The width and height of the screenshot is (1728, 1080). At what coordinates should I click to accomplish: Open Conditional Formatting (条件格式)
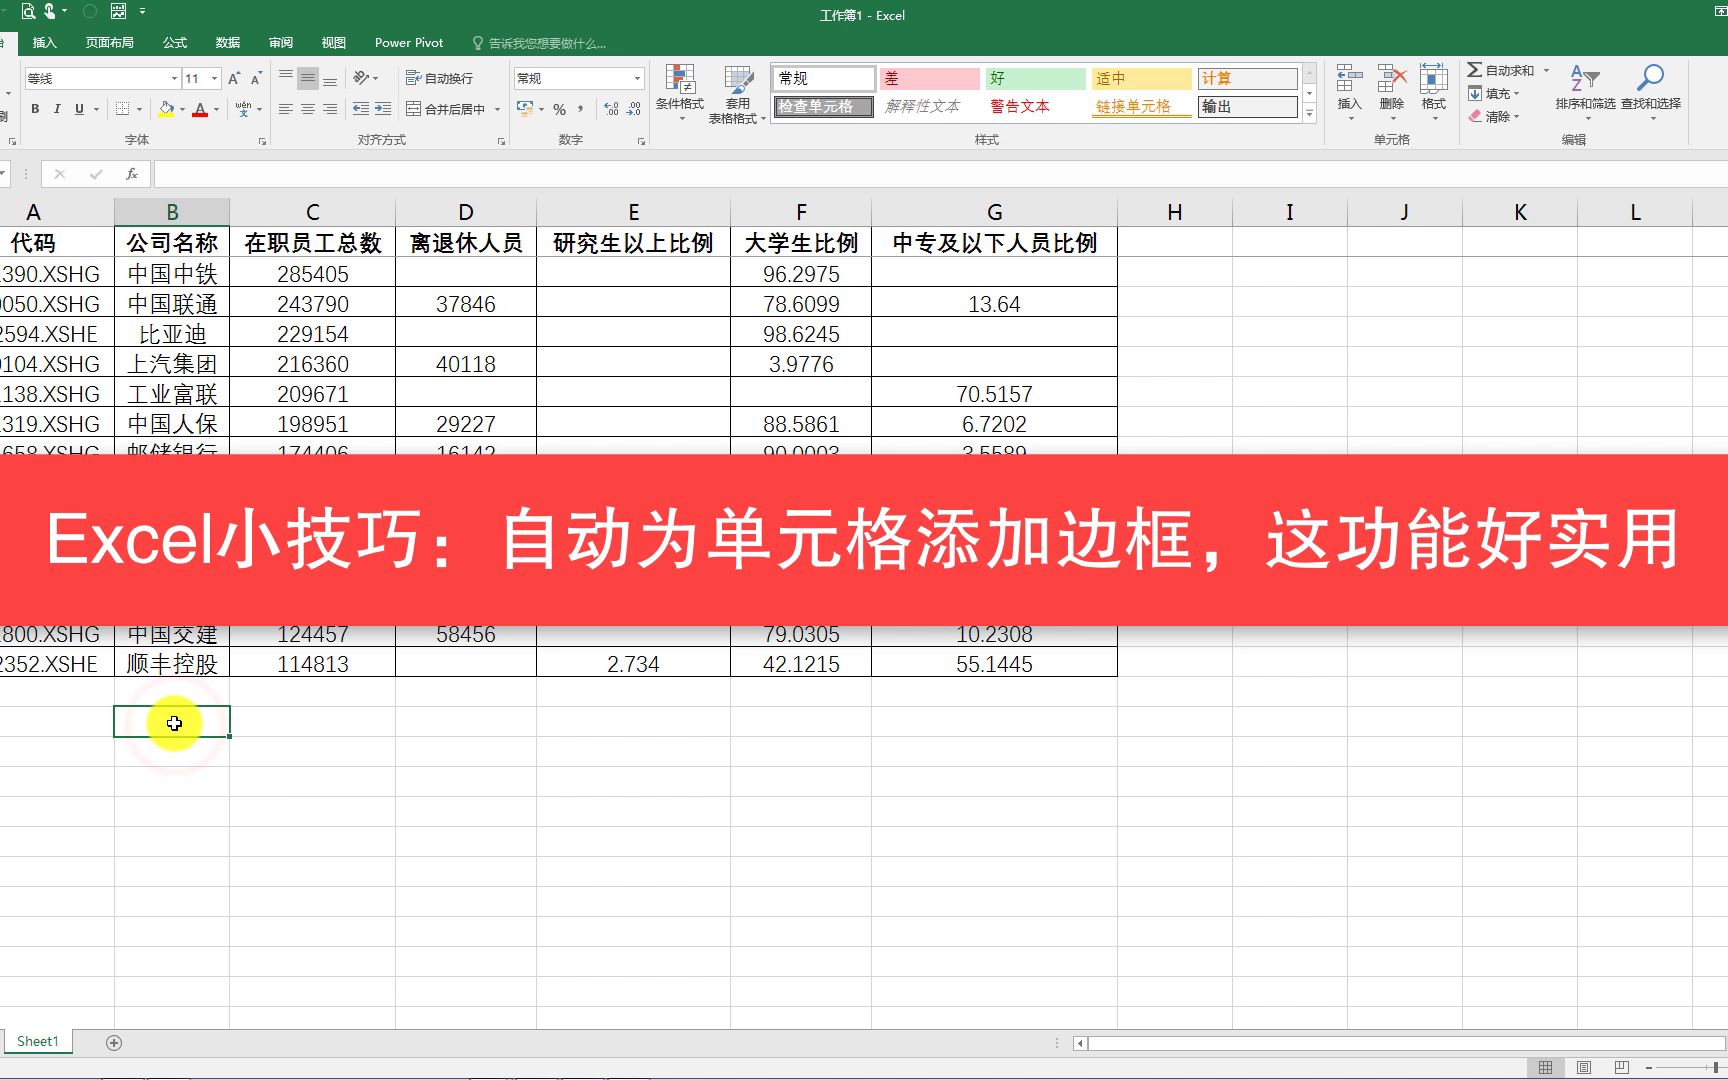pos(680,93)
